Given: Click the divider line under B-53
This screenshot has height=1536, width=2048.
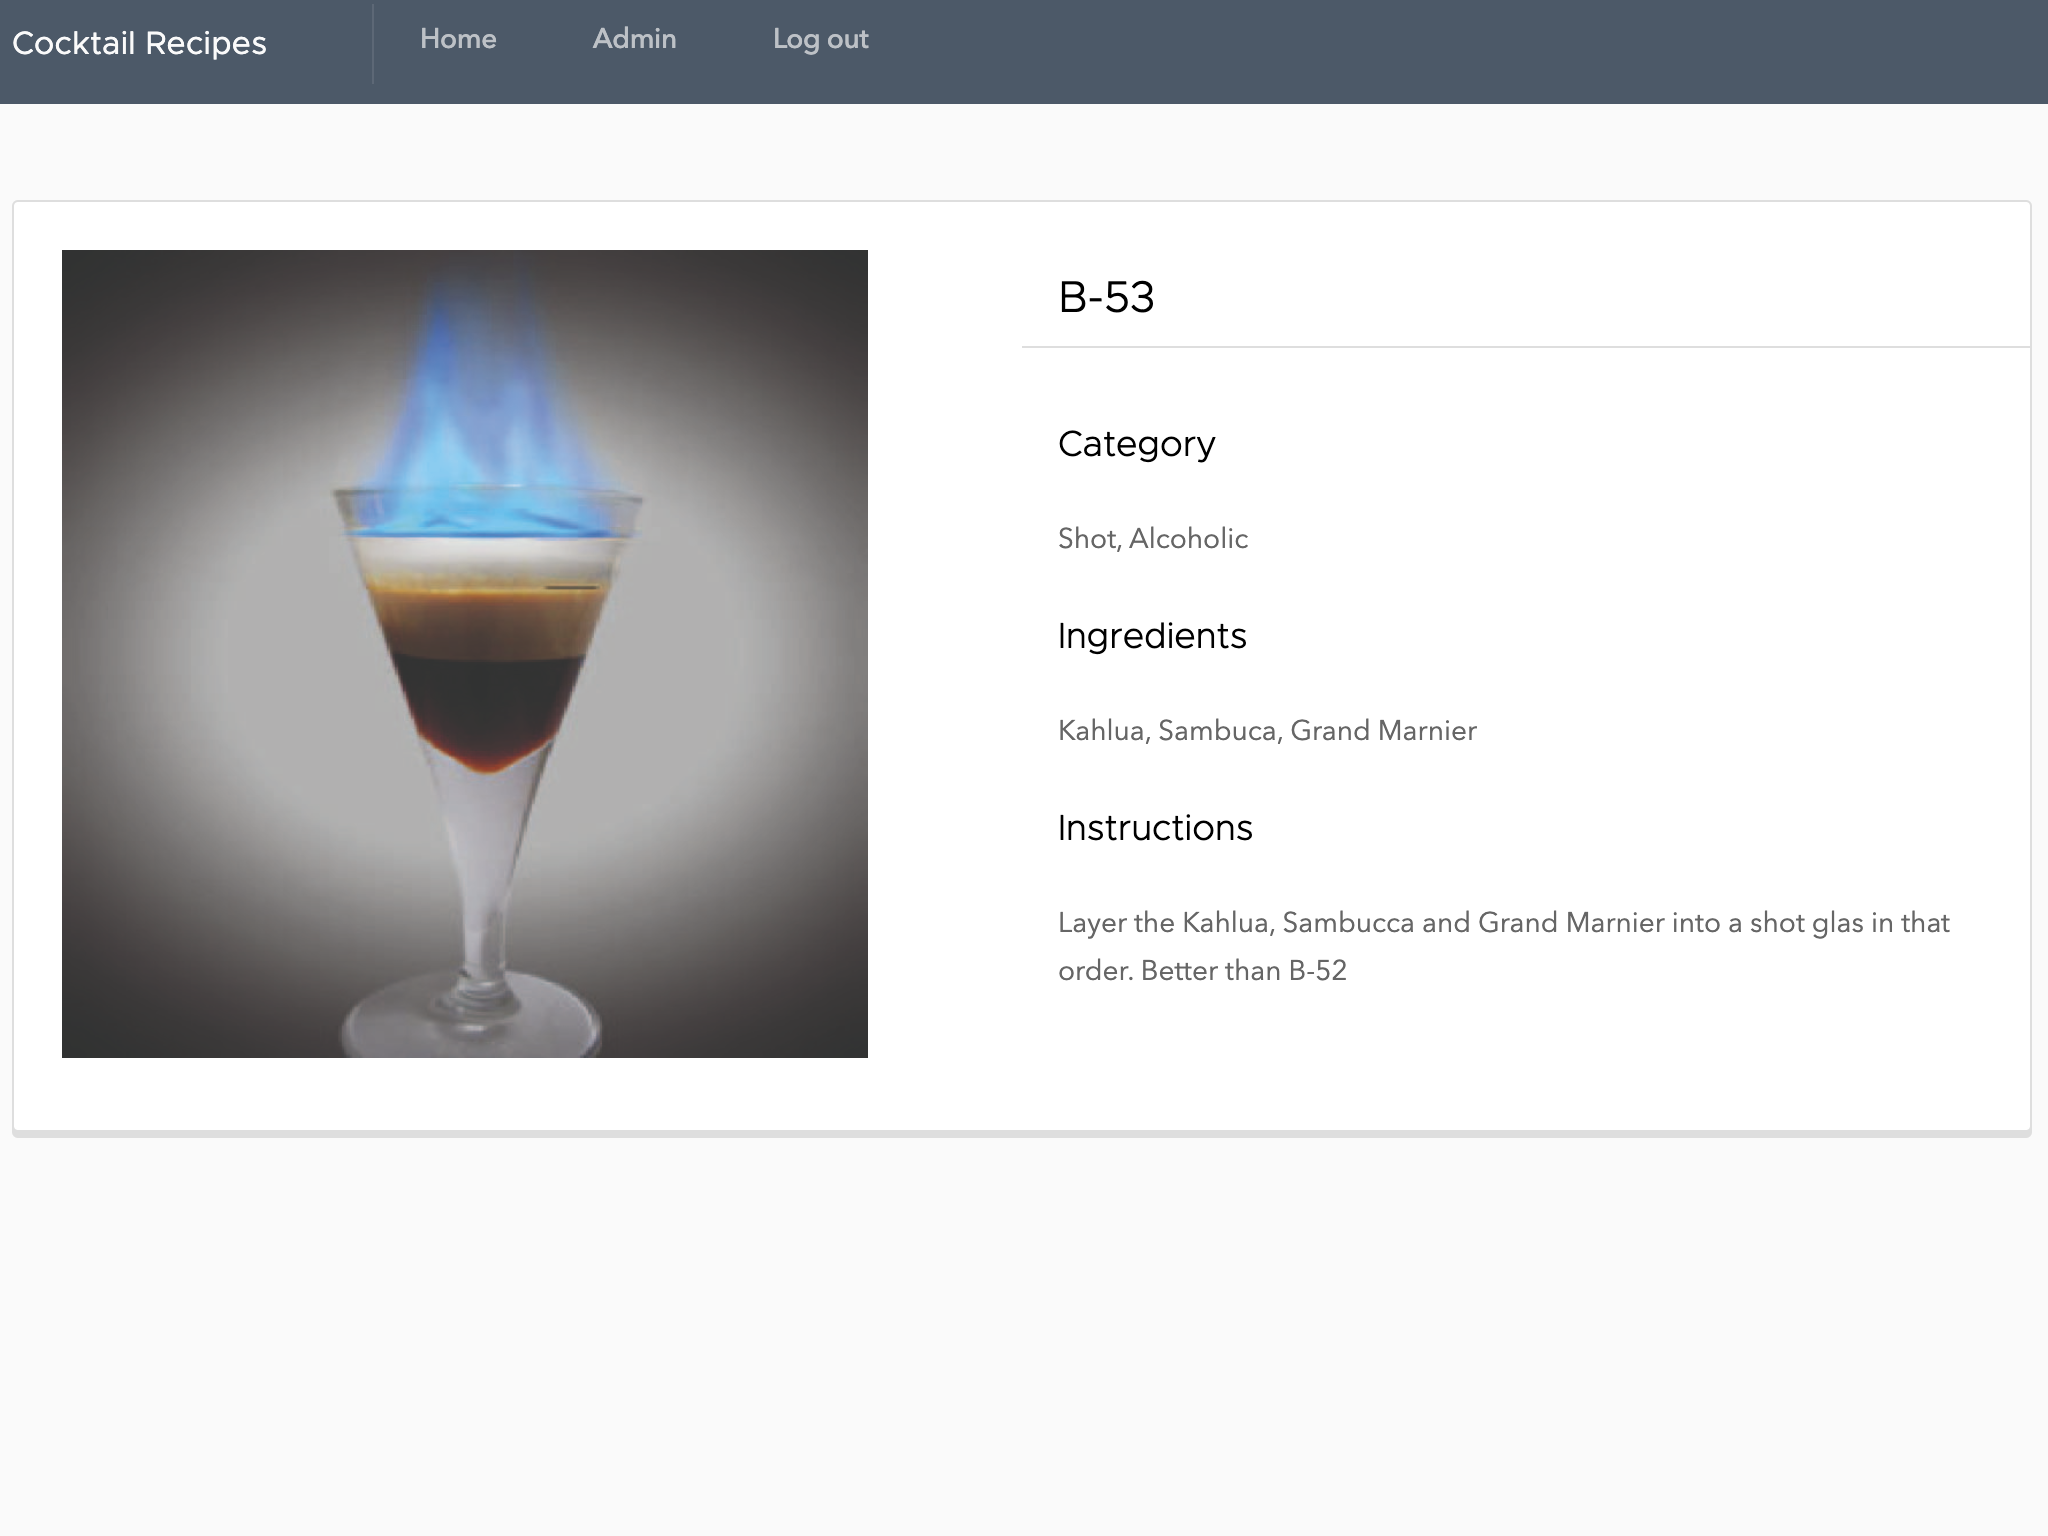Looking at the screenshot, I should (x=1524, y=347).
